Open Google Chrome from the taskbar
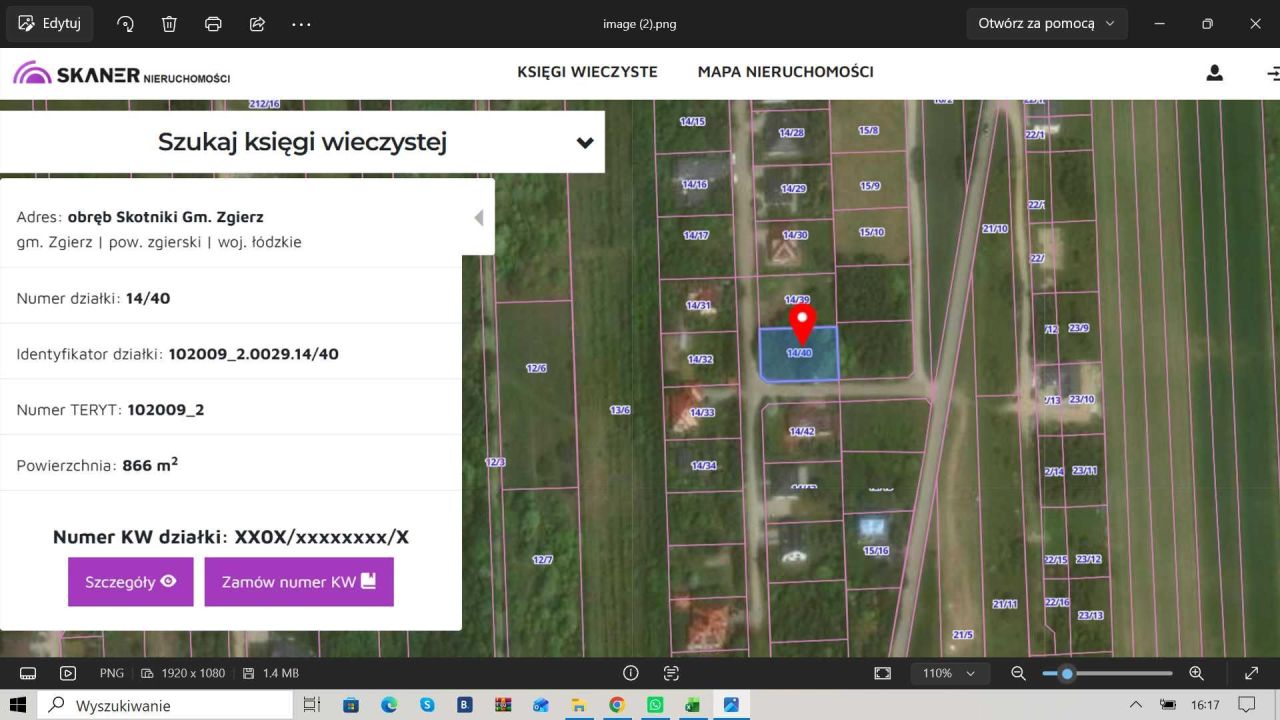The height and width of the screenshot is (720, 1280). [617, 705]
